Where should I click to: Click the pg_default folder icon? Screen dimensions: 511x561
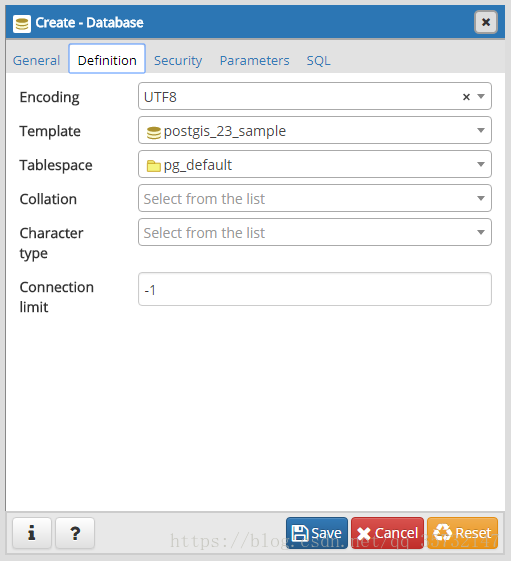tap(154, 166)
